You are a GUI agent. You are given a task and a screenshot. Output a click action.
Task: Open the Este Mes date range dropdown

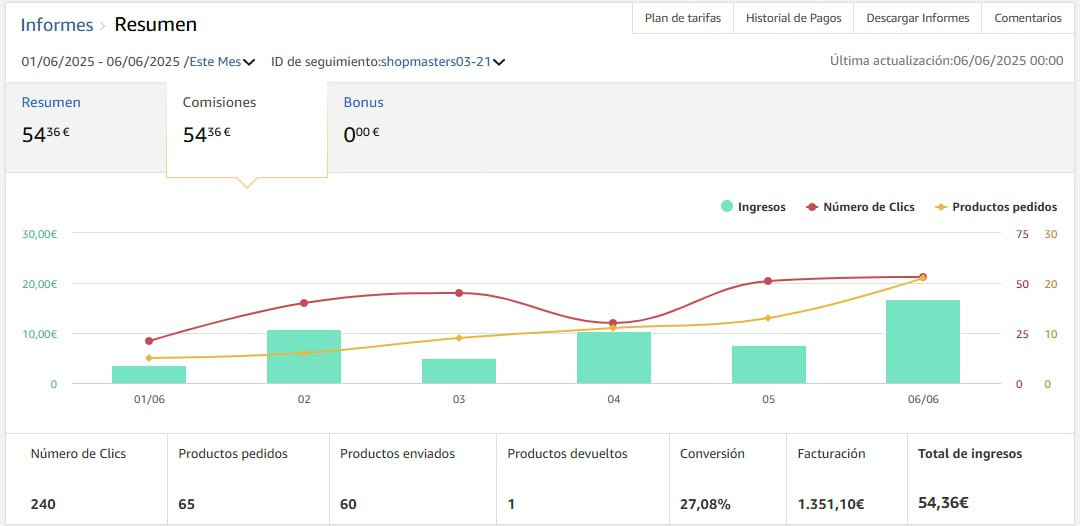[222, 62]
